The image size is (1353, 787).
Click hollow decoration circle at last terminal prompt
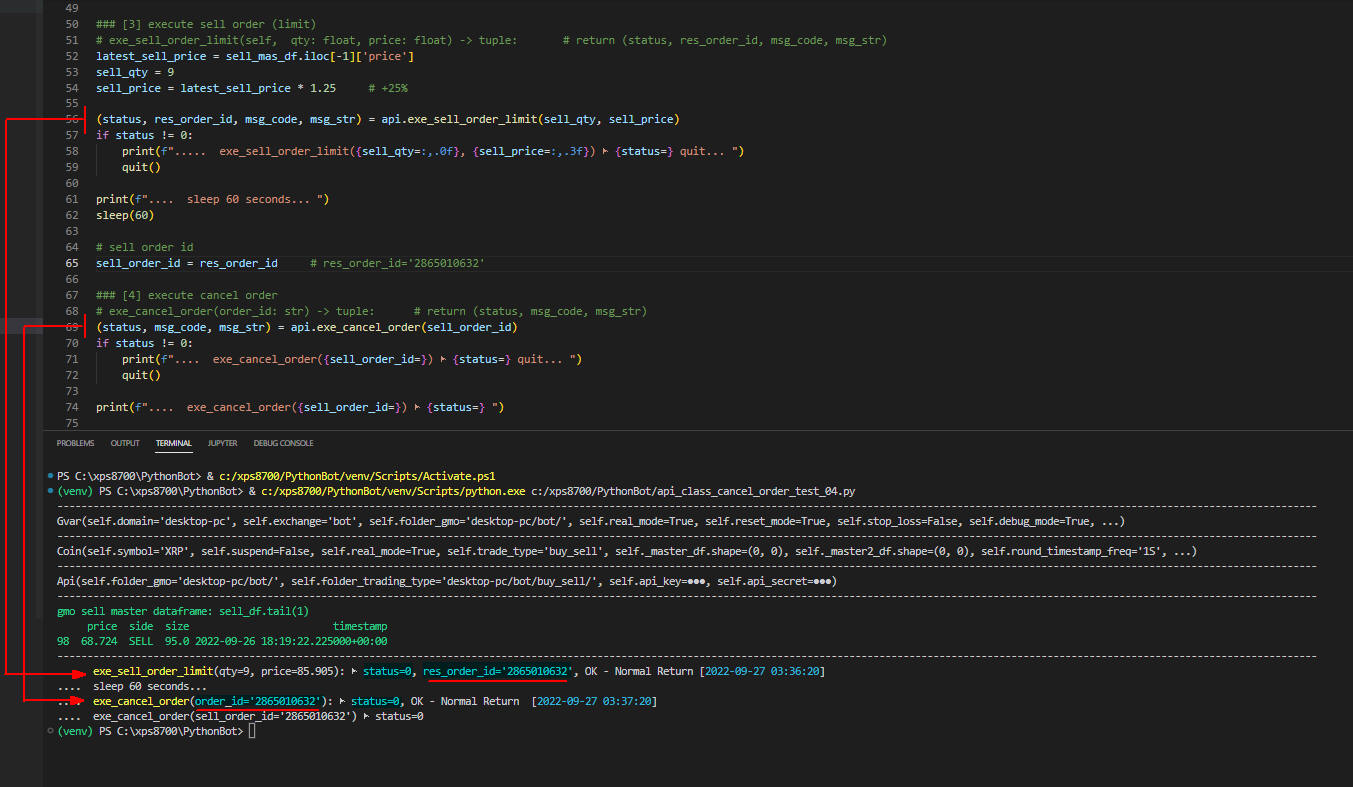pyautogui.click(x=51, y=732)
